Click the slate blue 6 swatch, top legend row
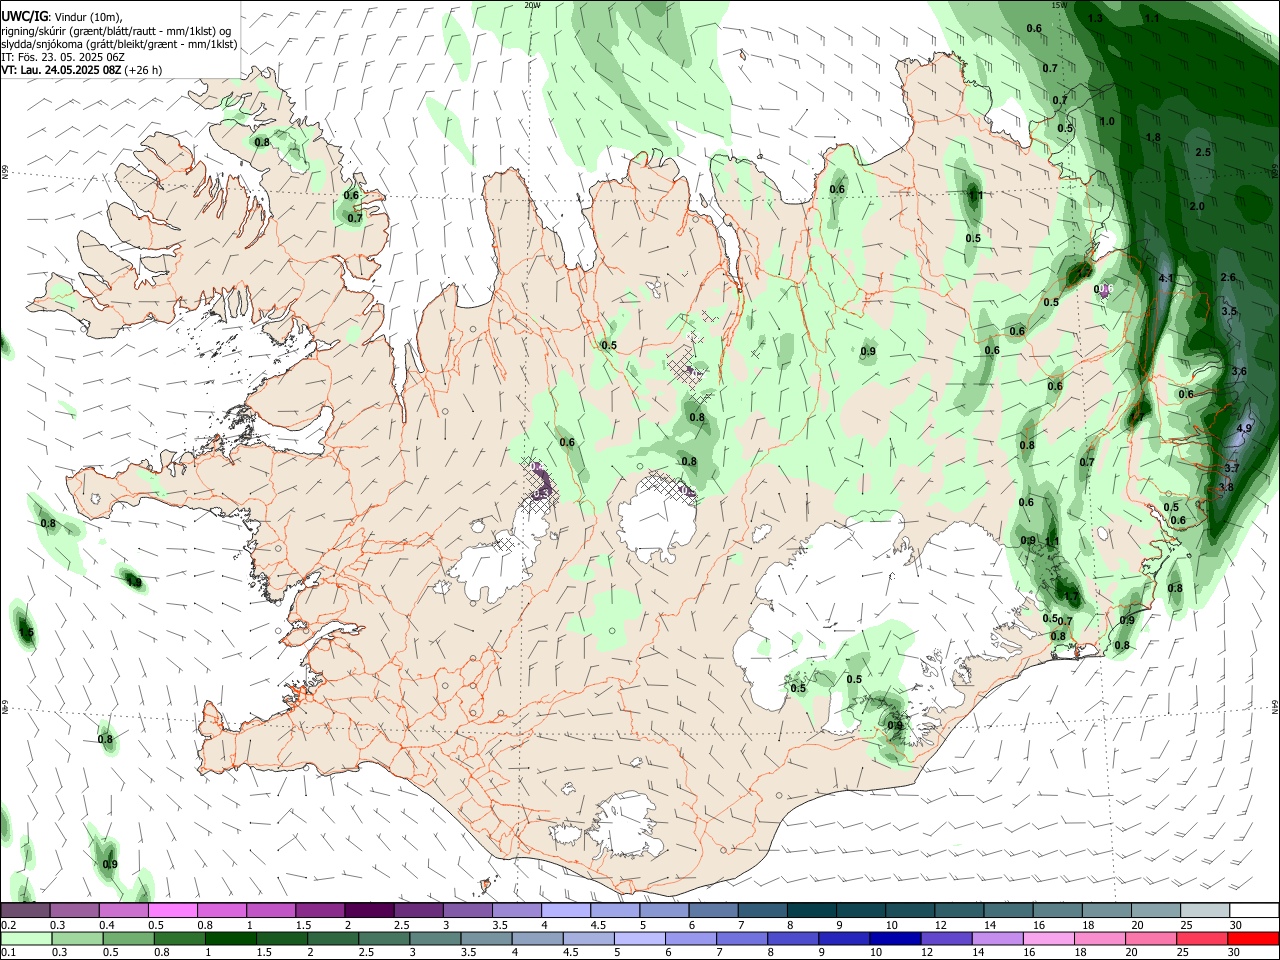The width and height of the screenshot is (1280, 960). (x=713, y=910)
